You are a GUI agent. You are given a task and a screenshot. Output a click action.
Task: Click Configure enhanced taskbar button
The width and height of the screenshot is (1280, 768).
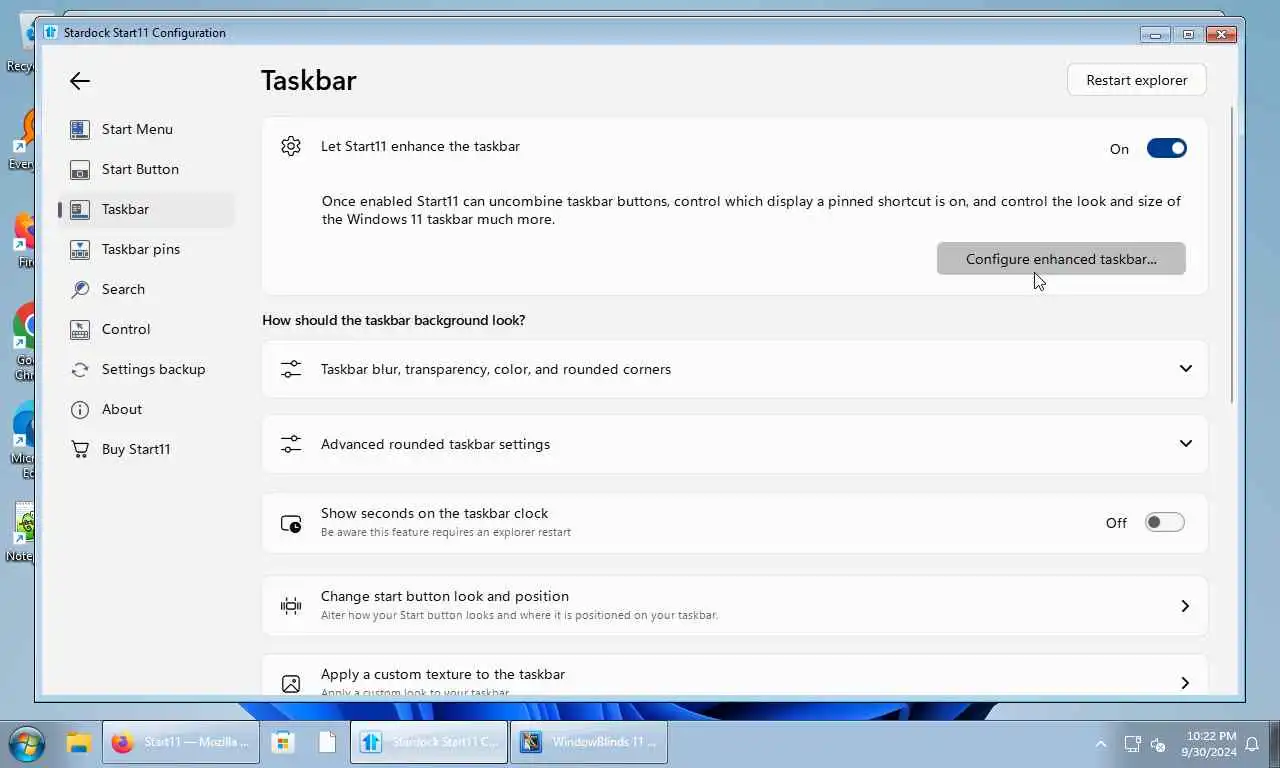click(1061, 259)
